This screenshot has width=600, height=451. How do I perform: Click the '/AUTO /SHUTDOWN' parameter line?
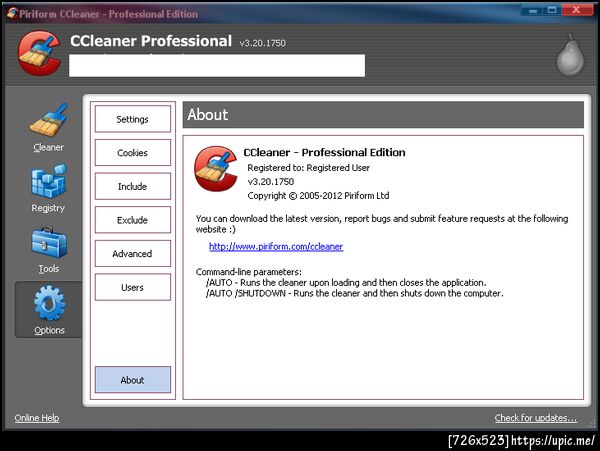tap(354, 293)
